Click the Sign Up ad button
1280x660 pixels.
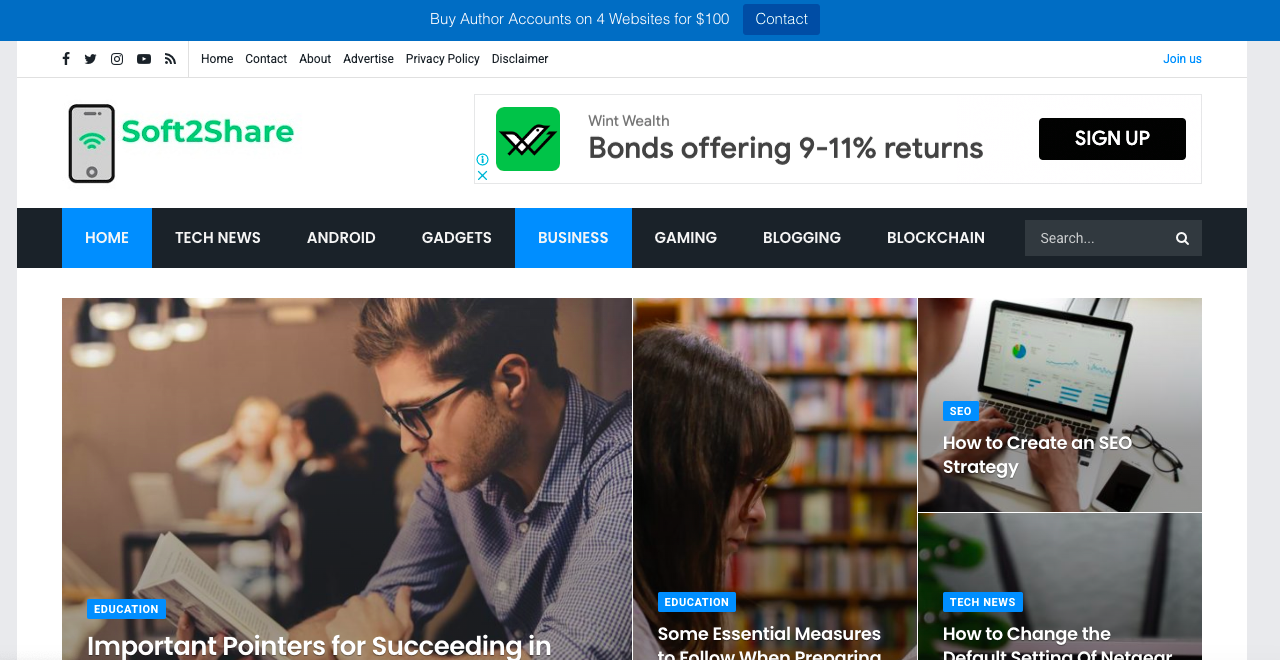click(x=1112, y=139)
